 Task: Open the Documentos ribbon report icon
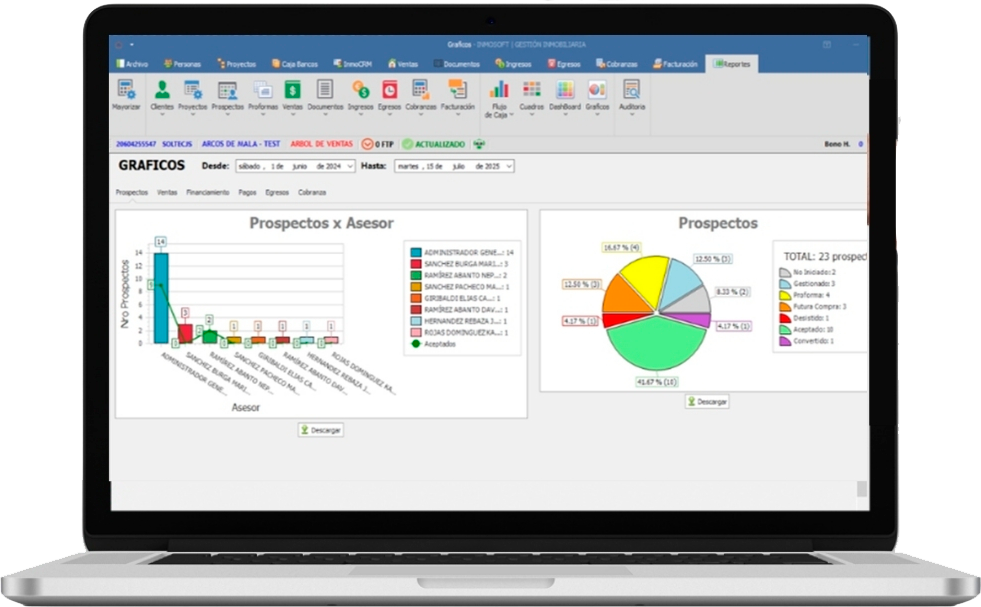click(325, 90)
